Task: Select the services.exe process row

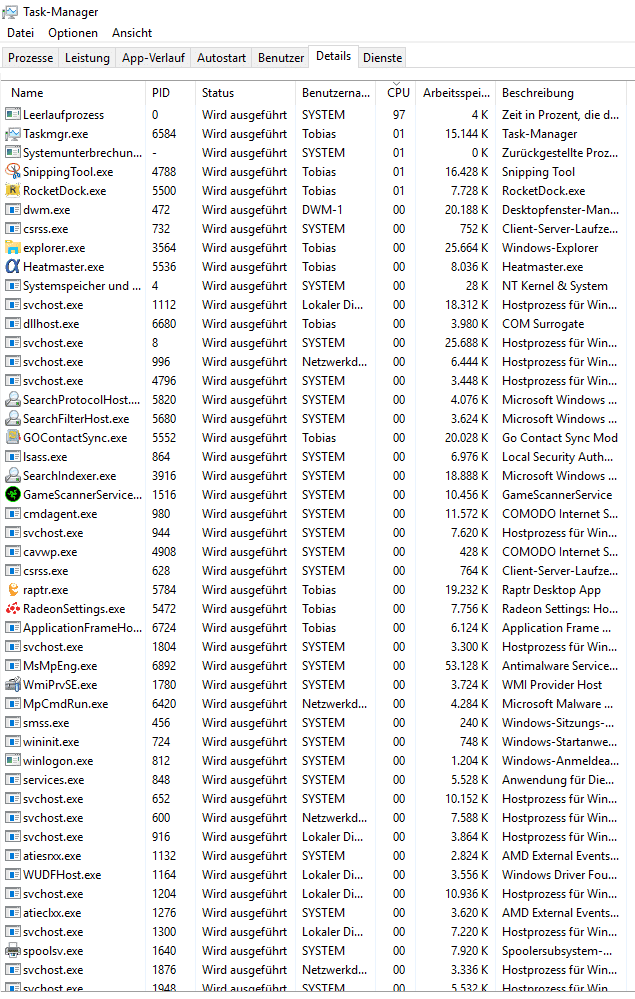Action: (x=315, y=780)
